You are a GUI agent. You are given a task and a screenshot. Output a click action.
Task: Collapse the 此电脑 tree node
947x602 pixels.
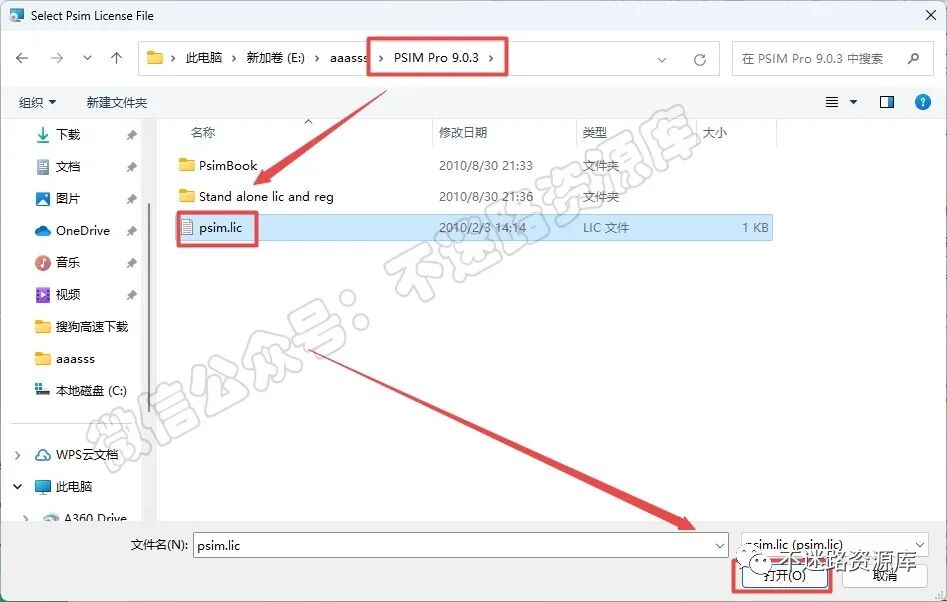click(x=18, y=487)
